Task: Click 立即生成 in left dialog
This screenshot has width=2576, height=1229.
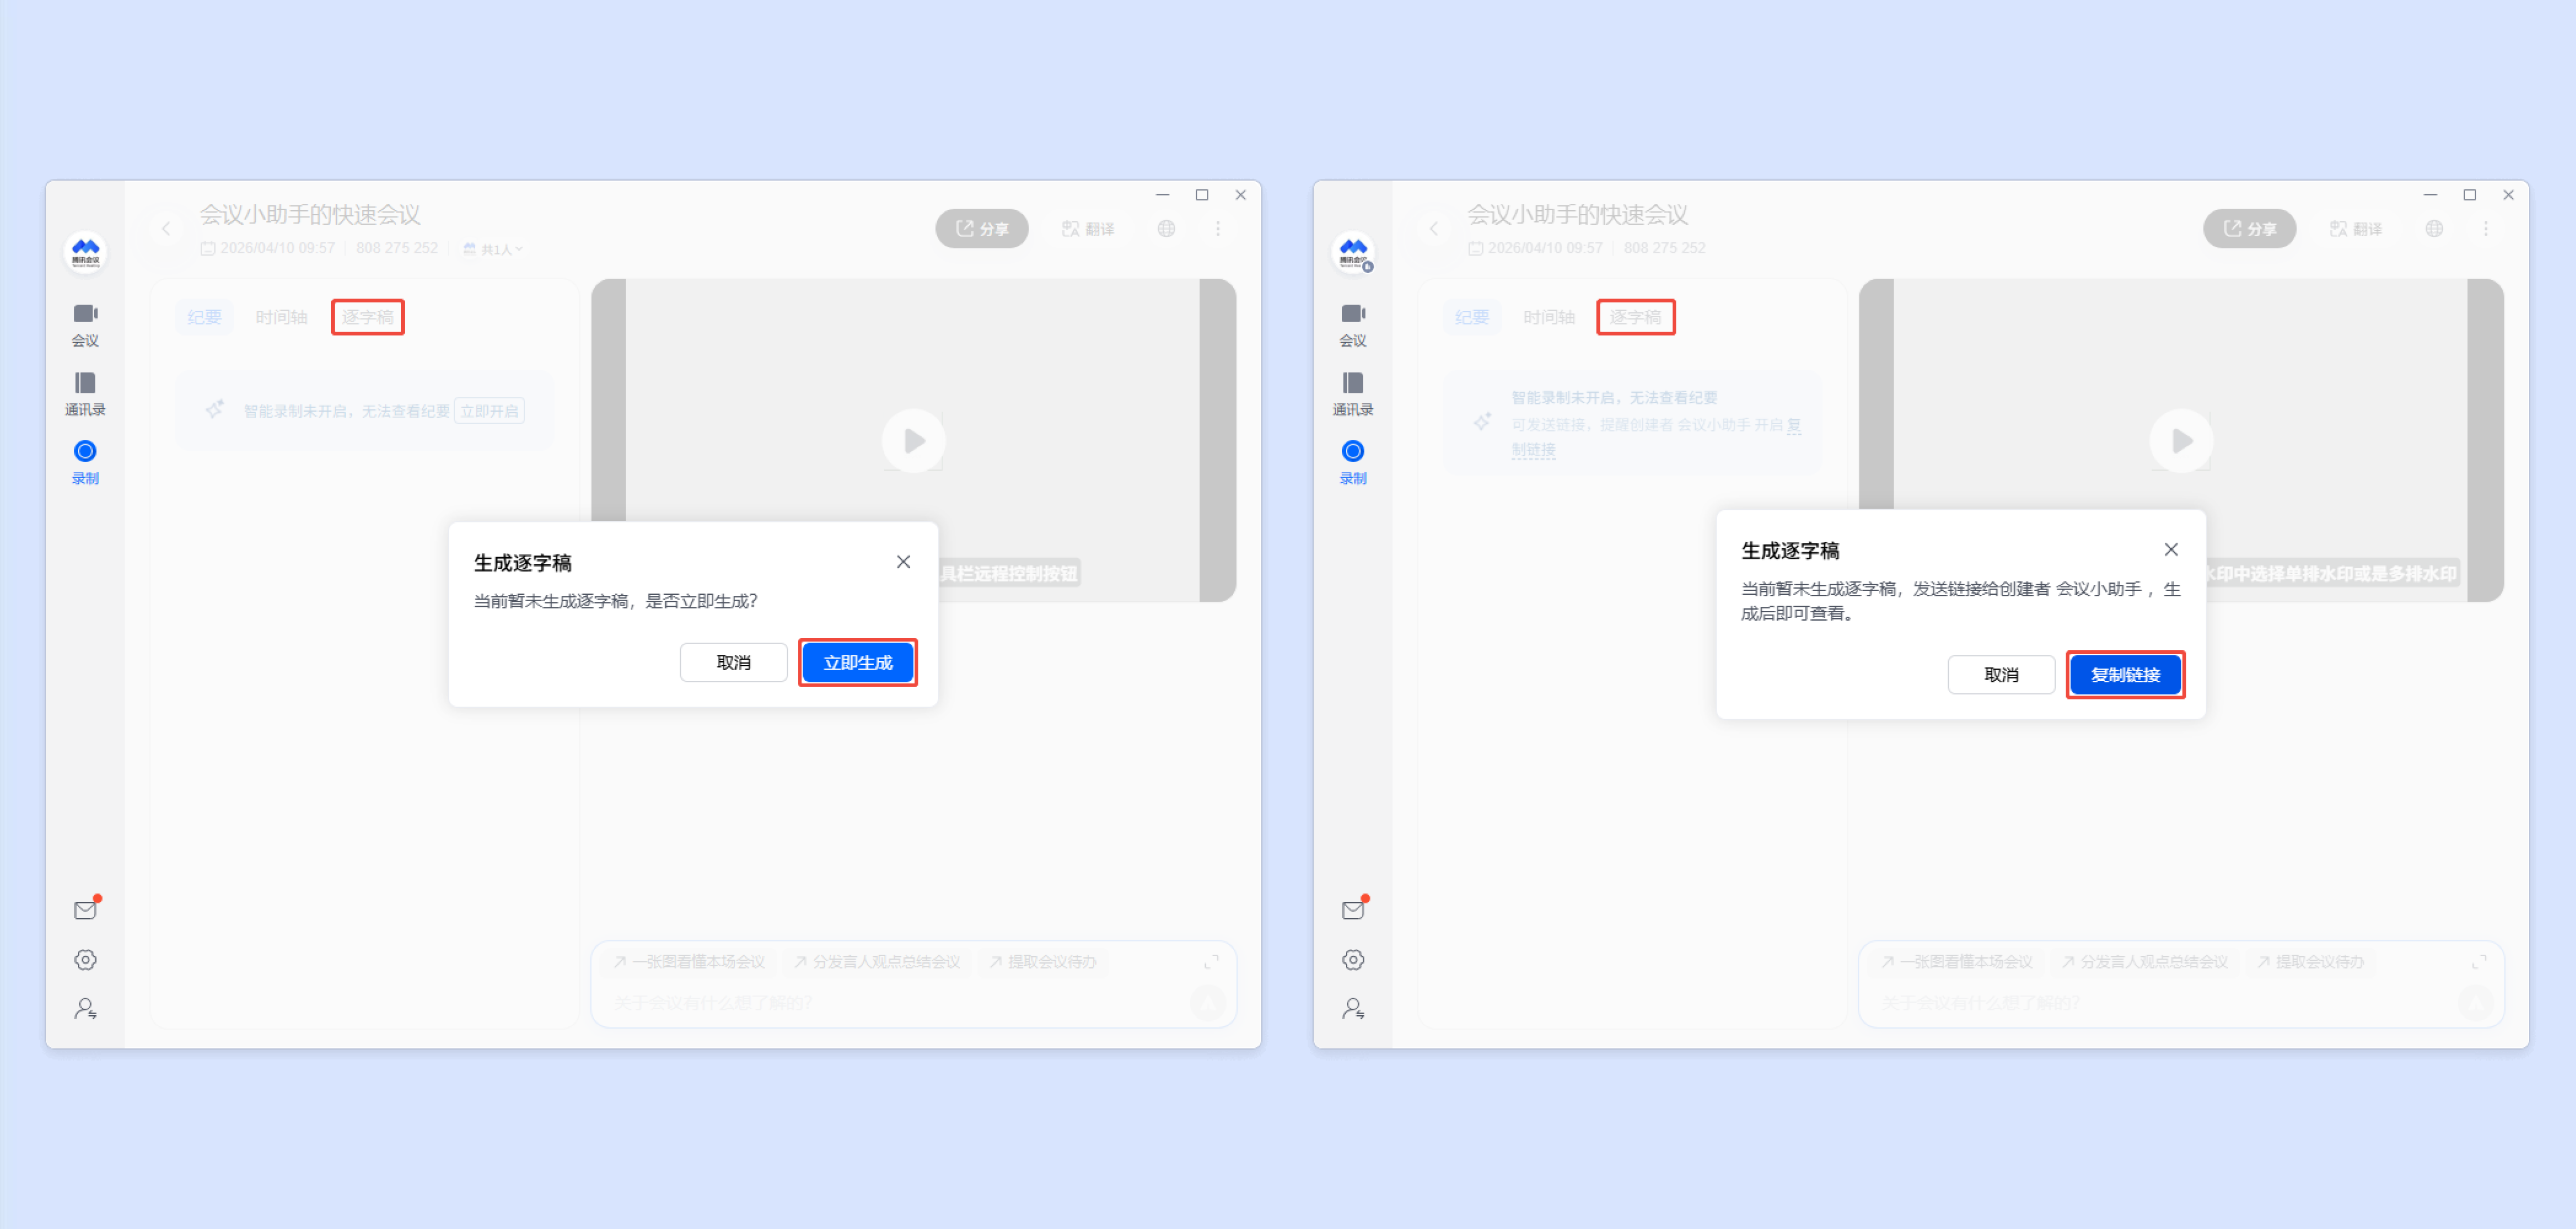Action: pyautogui.click(x=858, y=662)
